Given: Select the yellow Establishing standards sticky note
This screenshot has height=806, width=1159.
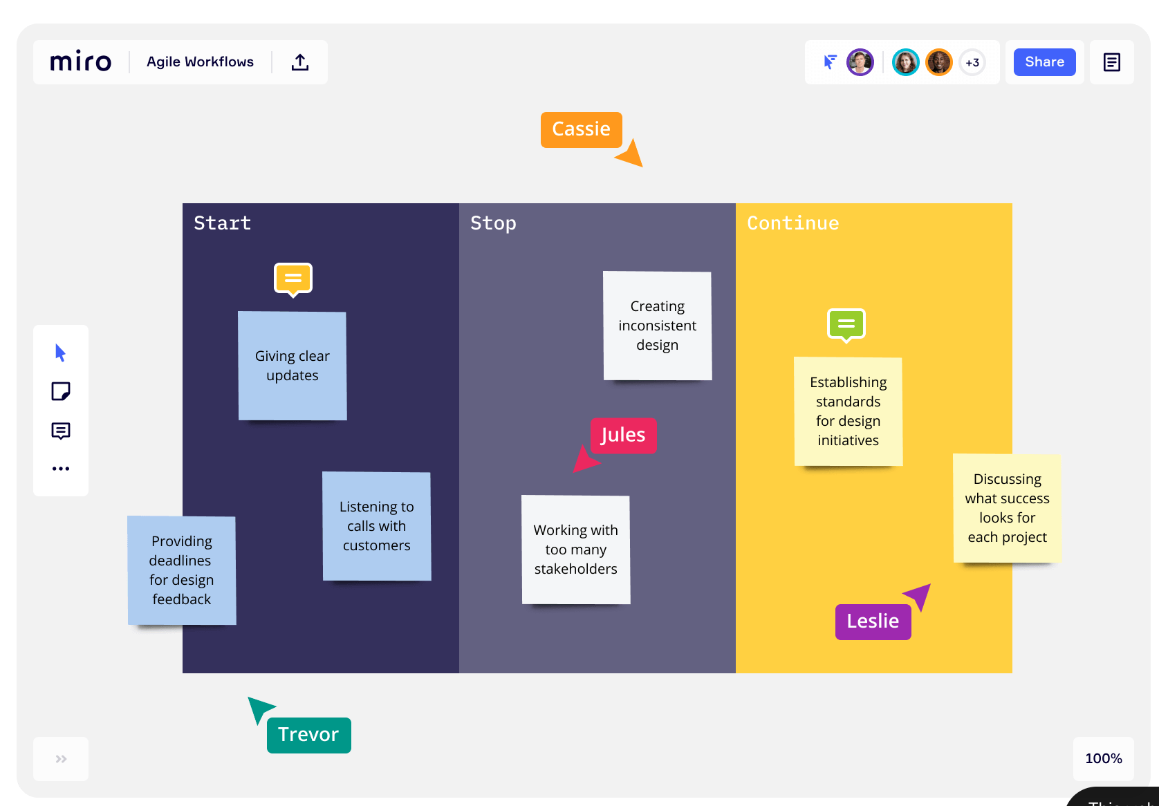Looking at the screenshot, I should (848, 411).
